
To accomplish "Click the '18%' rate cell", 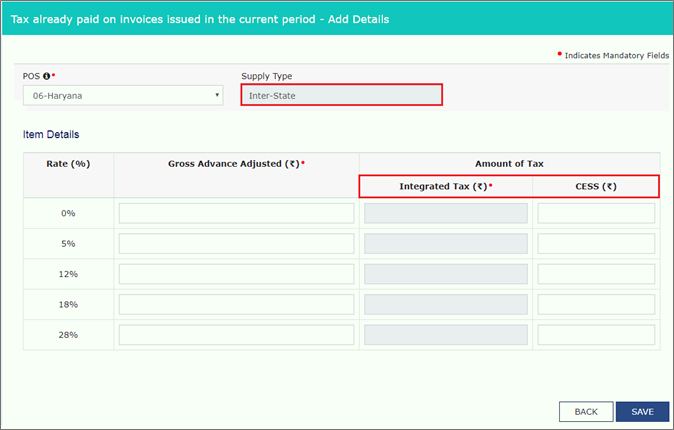I will click(68, 304).
